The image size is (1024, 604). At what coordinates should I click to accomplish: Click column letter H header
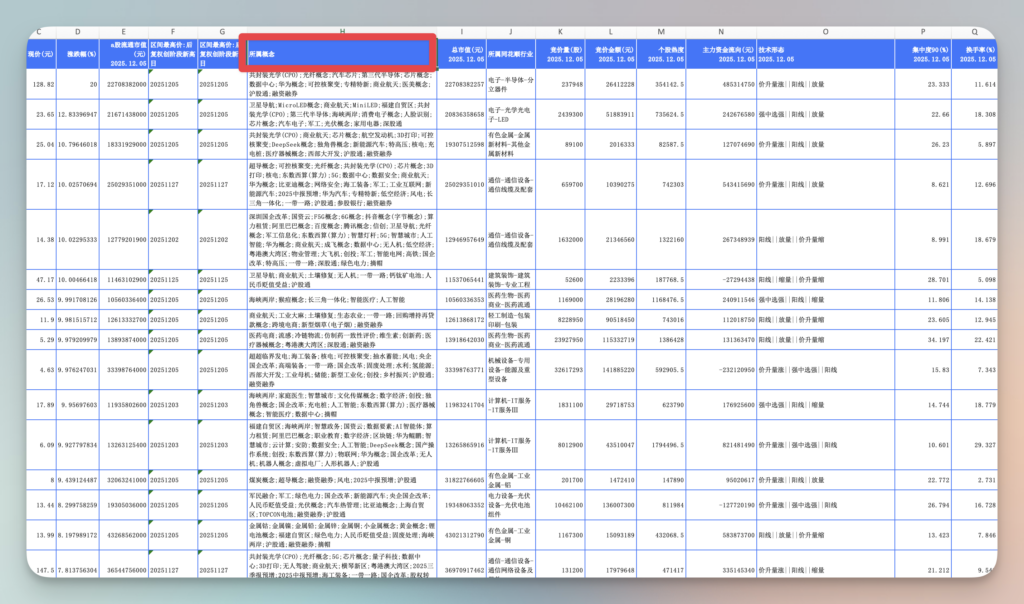click(342, 31)
